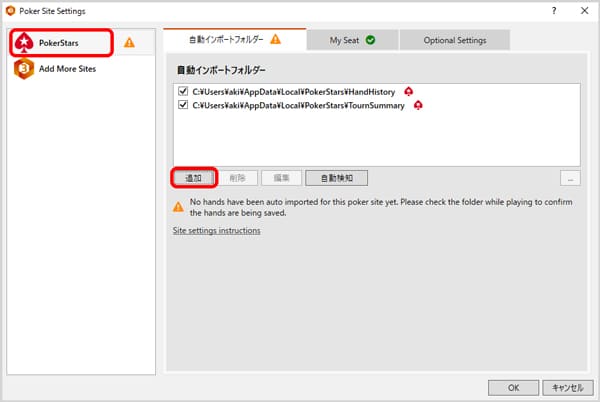Click the PokerStars logo in the sidebar
The image size is (600, 402).
24,43
